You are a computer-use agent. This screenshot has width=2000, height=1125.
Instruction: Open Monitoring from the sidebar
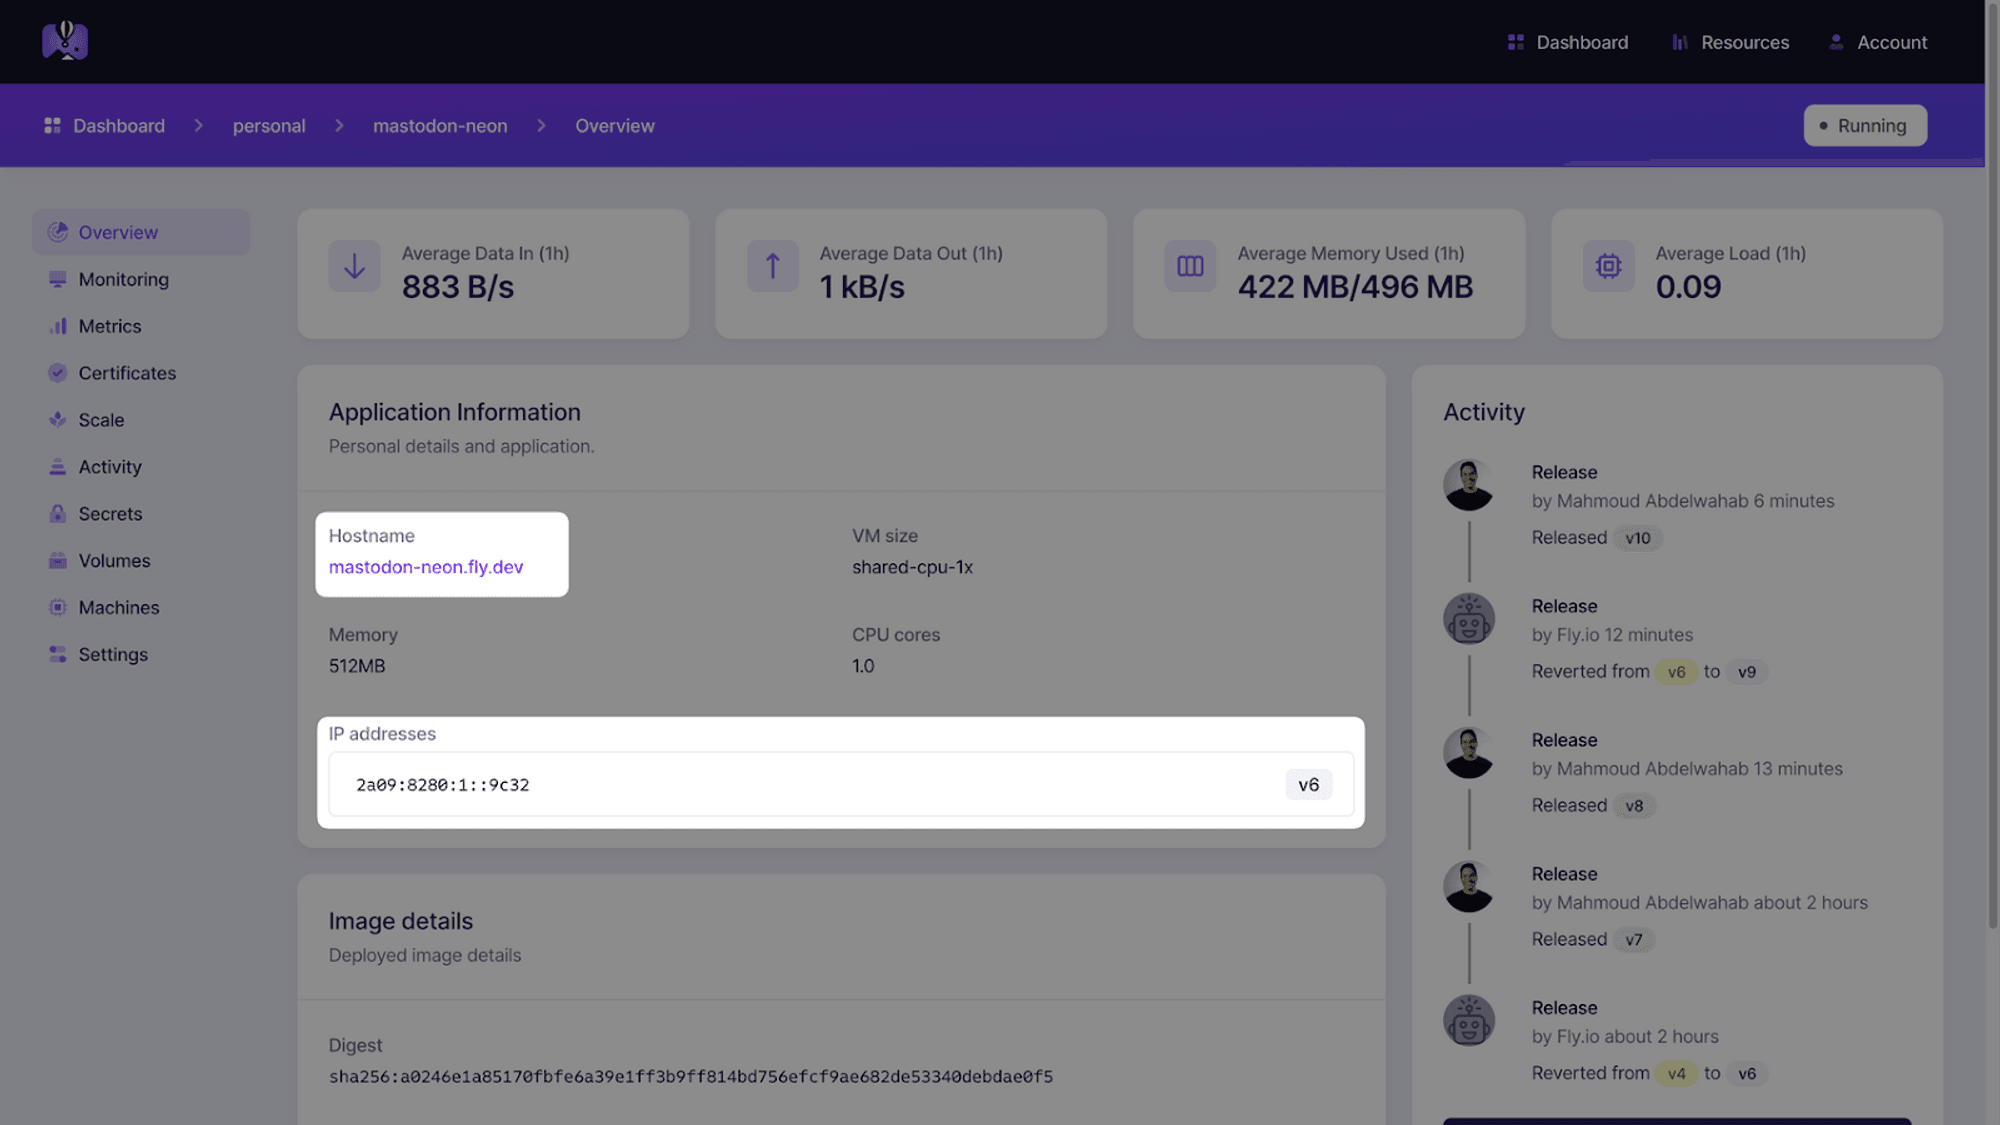[x=123, y=279]
